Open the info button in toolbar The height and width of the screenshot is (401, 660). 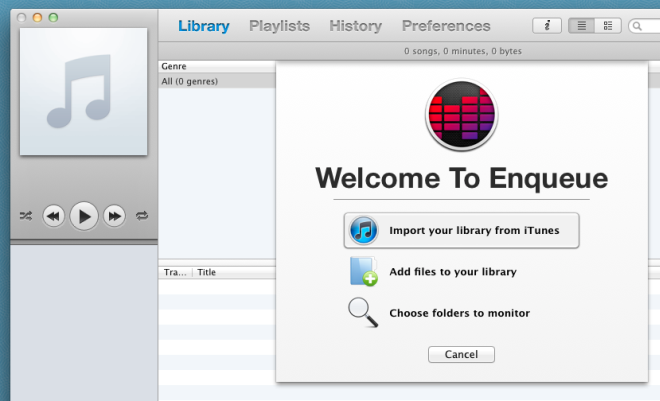547,26
